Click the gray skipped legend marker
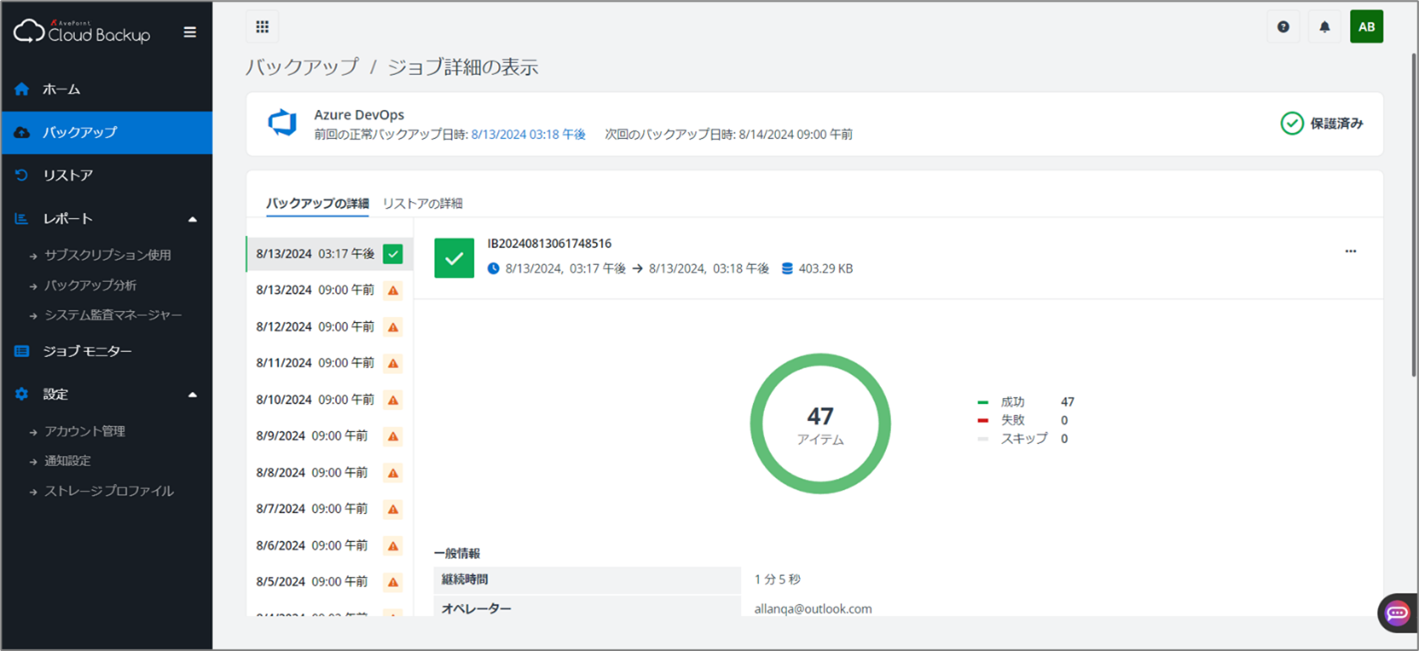 click(x=983, y=438)
